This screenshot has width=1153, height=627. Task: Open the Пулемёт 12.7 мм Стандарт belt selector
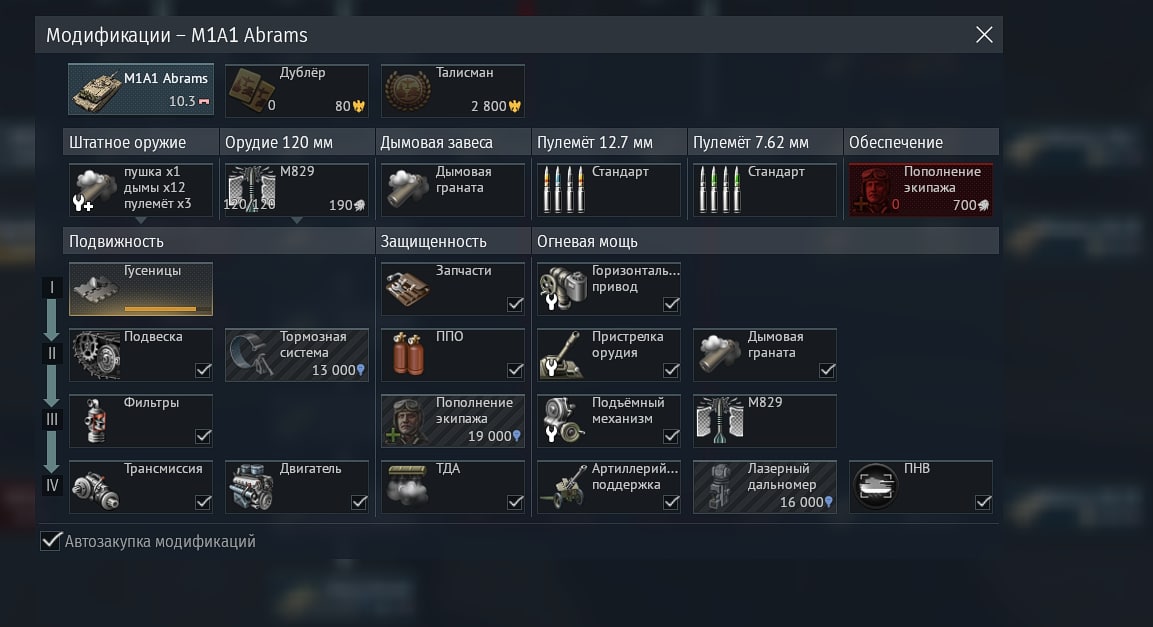tap(609, 190)
